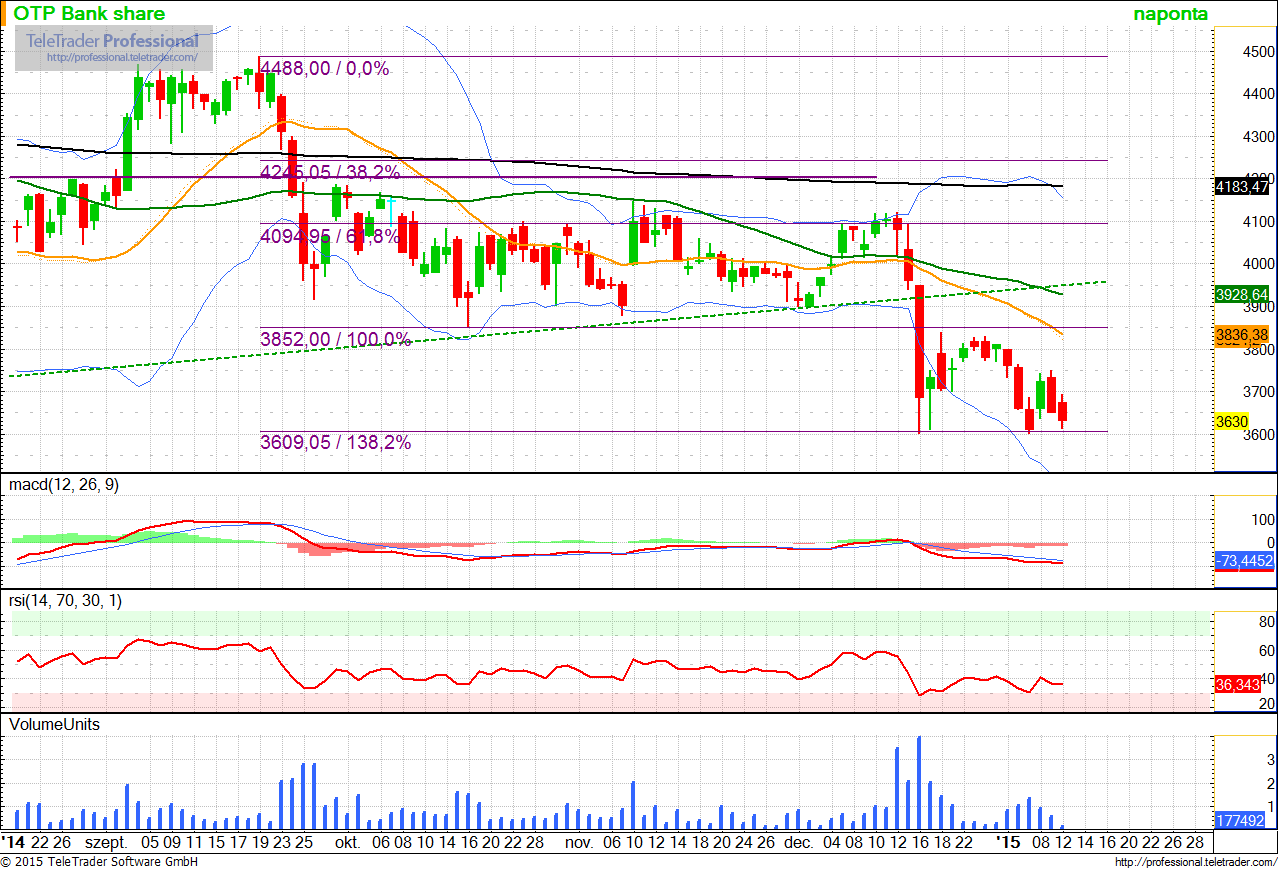
Task: Click the blue -73,4452 MACD value tag
Action: click(x=1244, y=562)
